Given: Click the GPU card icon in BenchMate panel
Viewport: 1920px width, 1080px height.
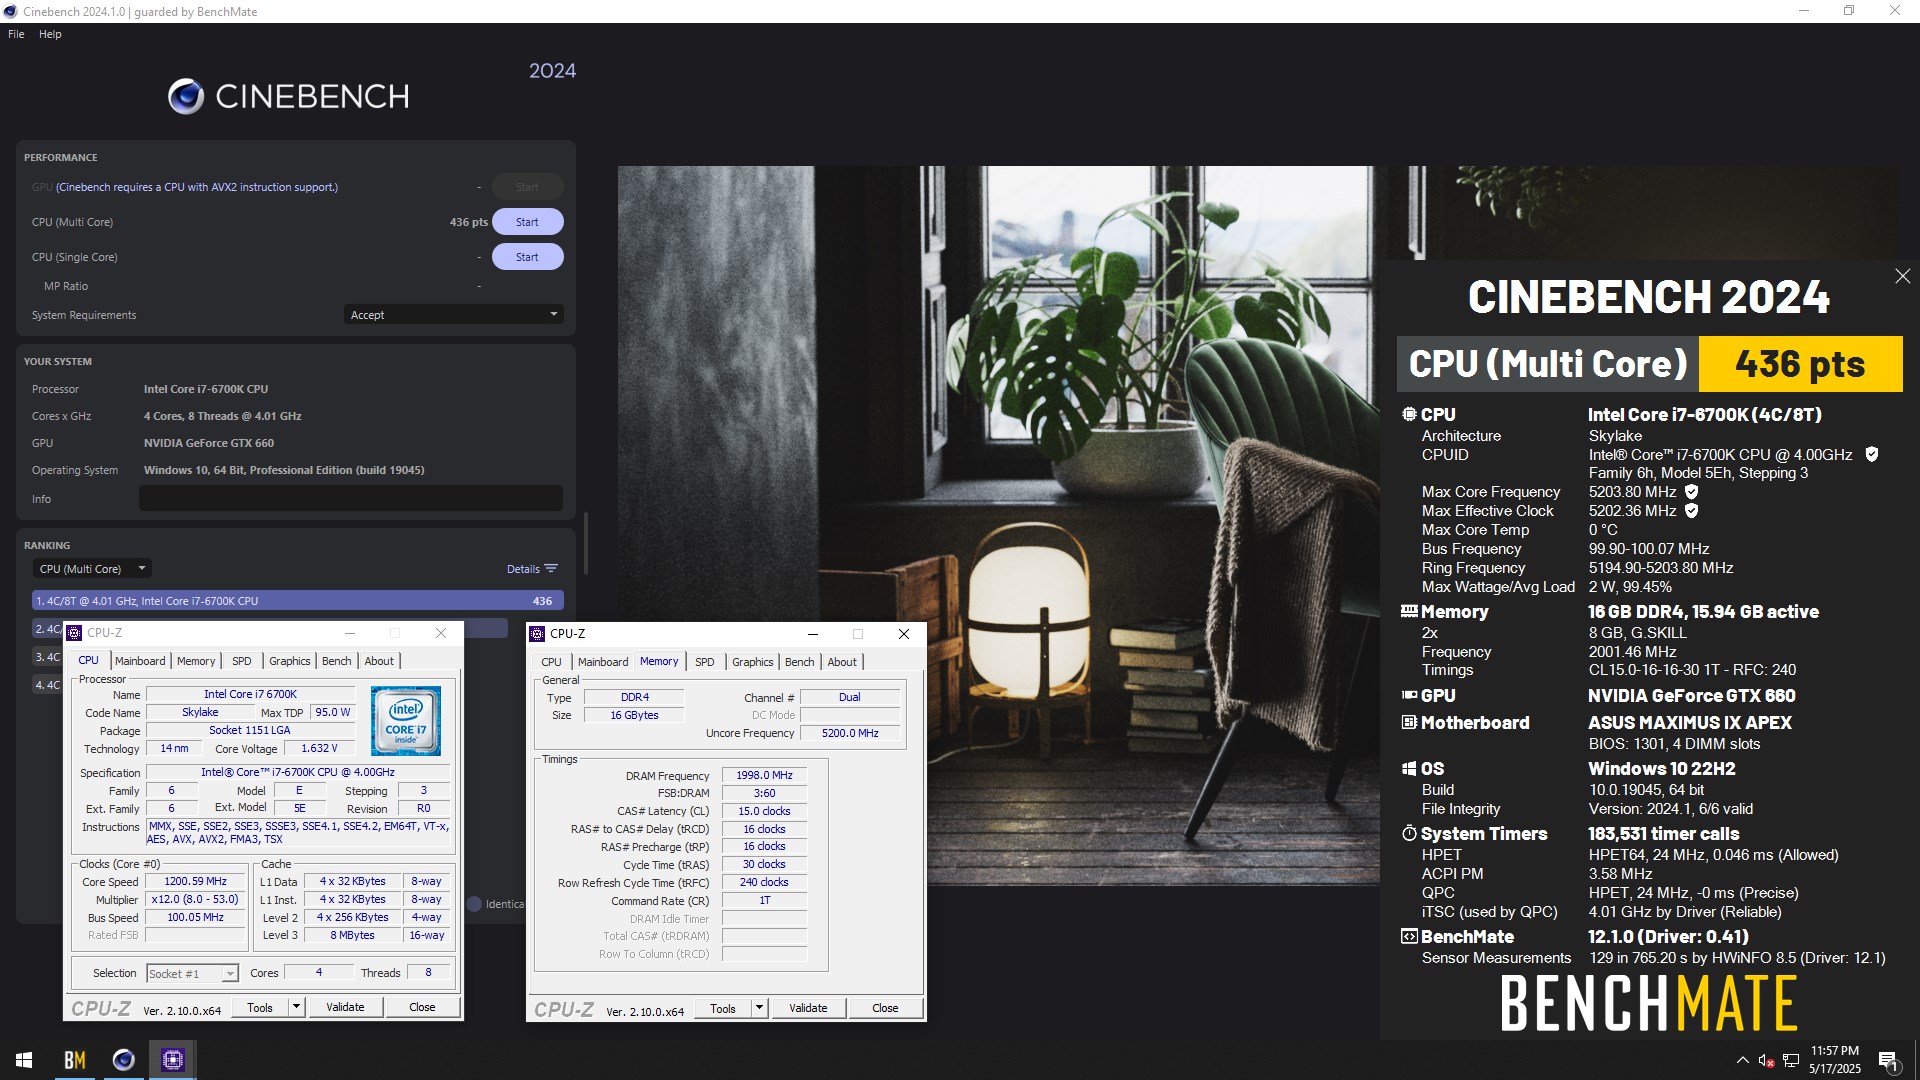Looking at the screenshot, I should [1409, 695].
